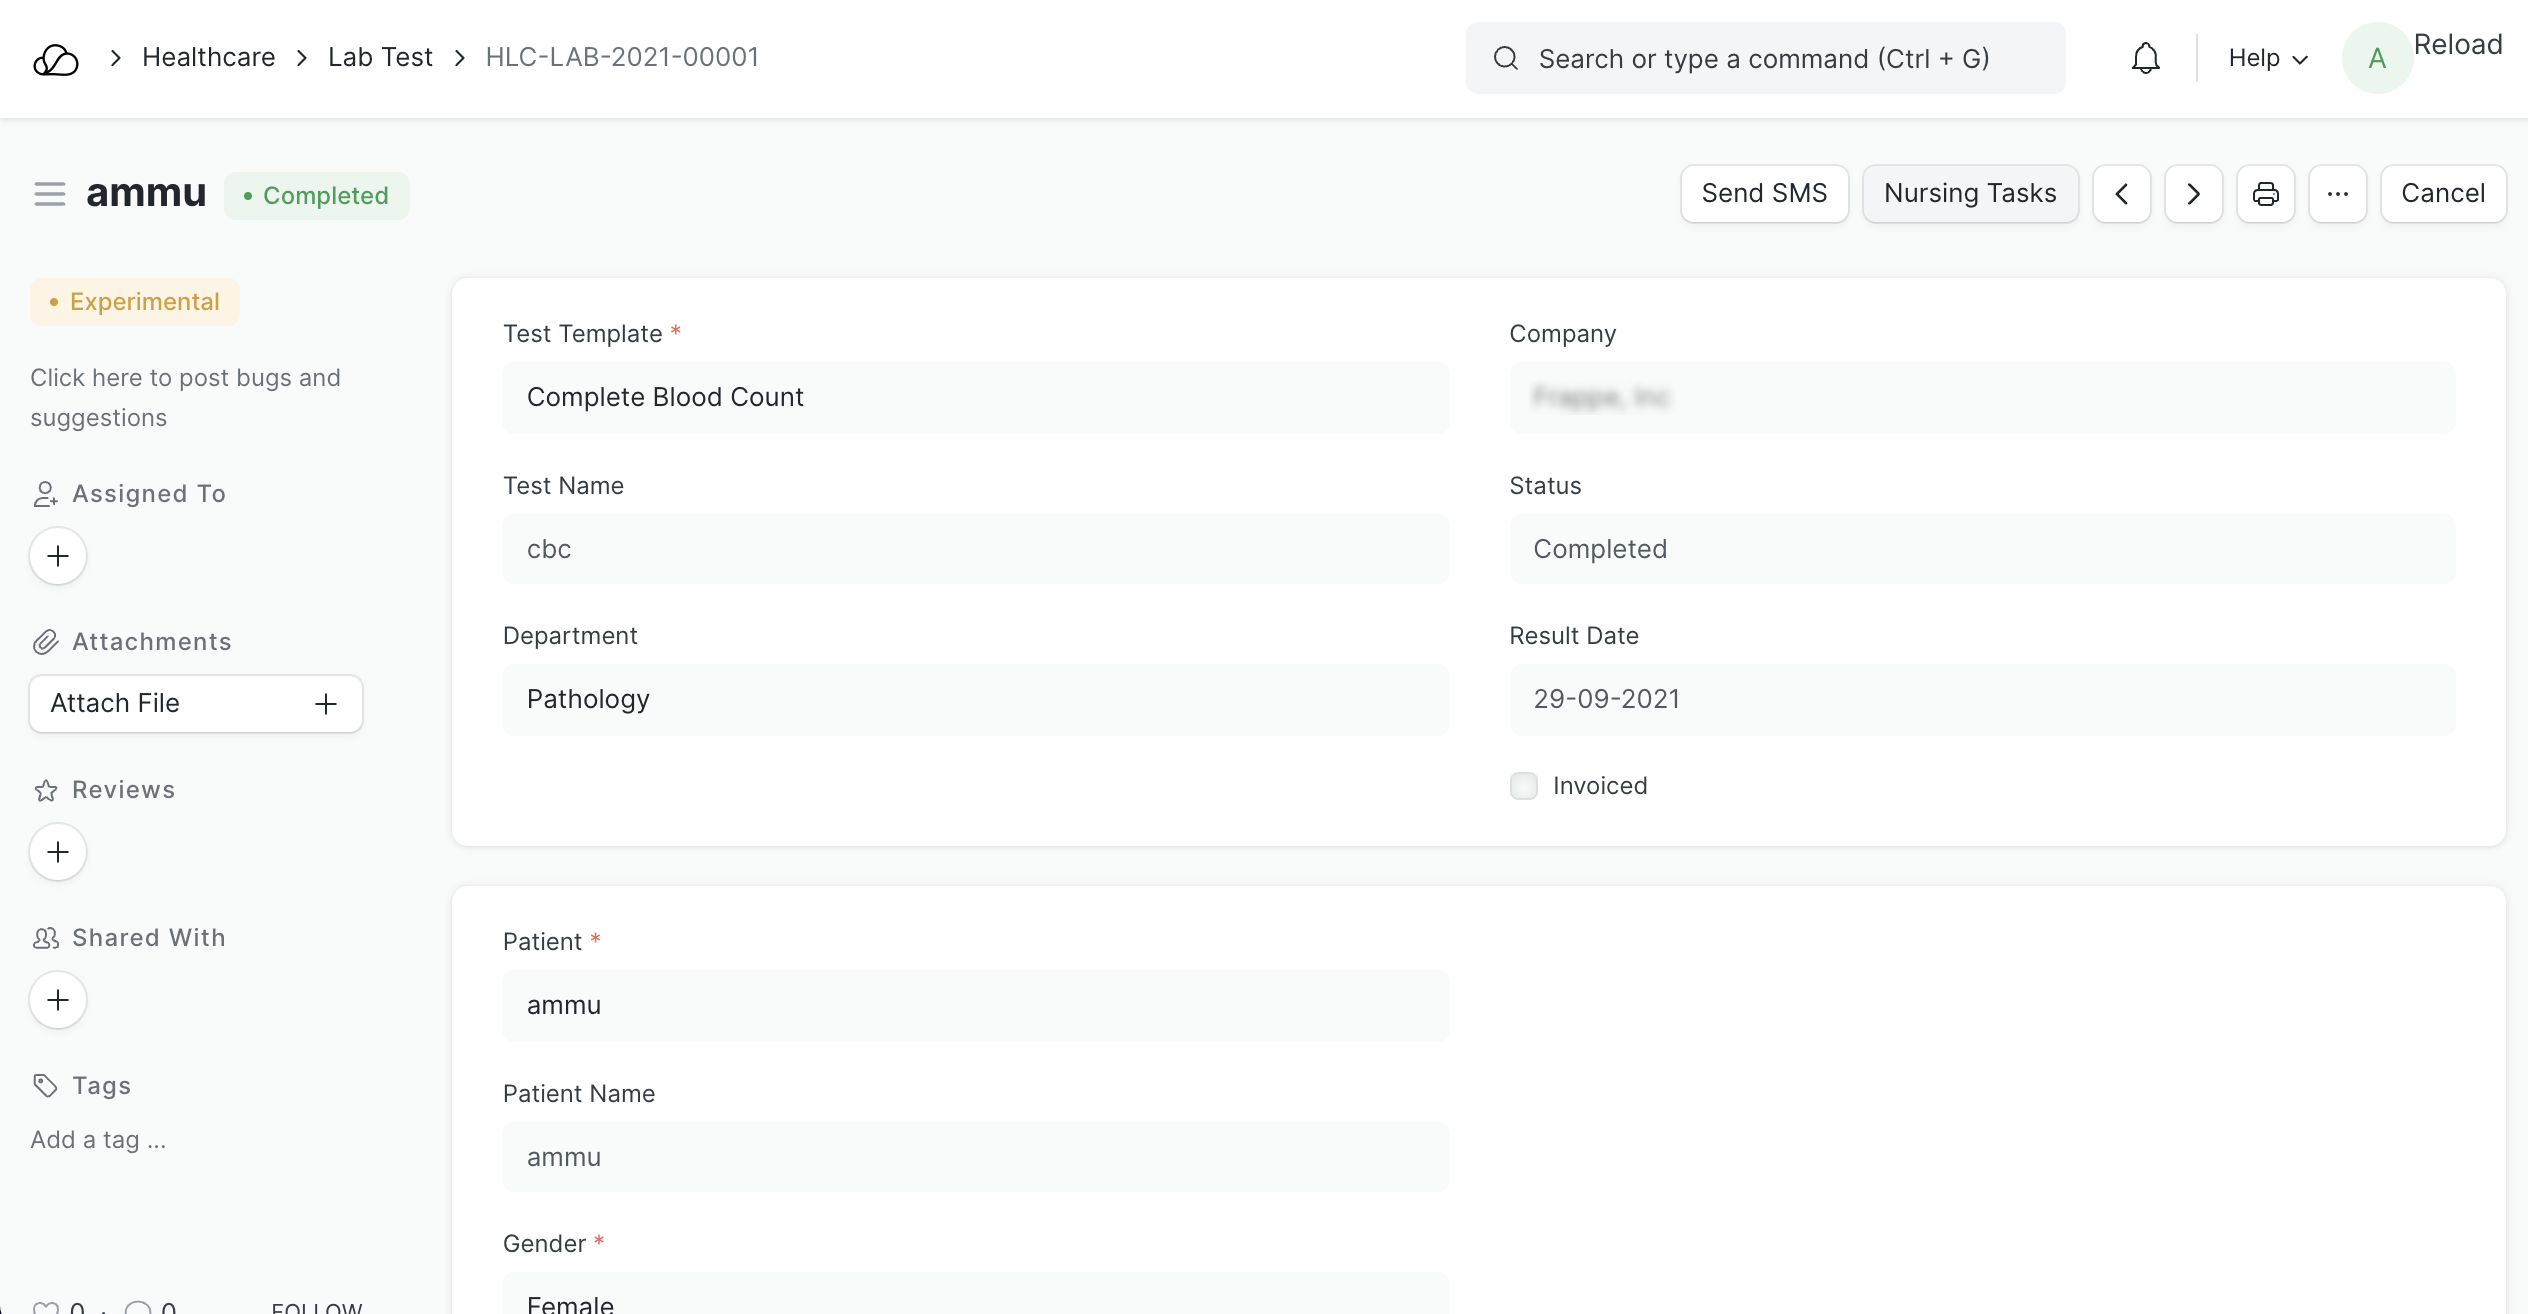The width and height of the screenshot is (2528, 1314).
Task: Expand the Help dropdown menu
Action: 2267,58
